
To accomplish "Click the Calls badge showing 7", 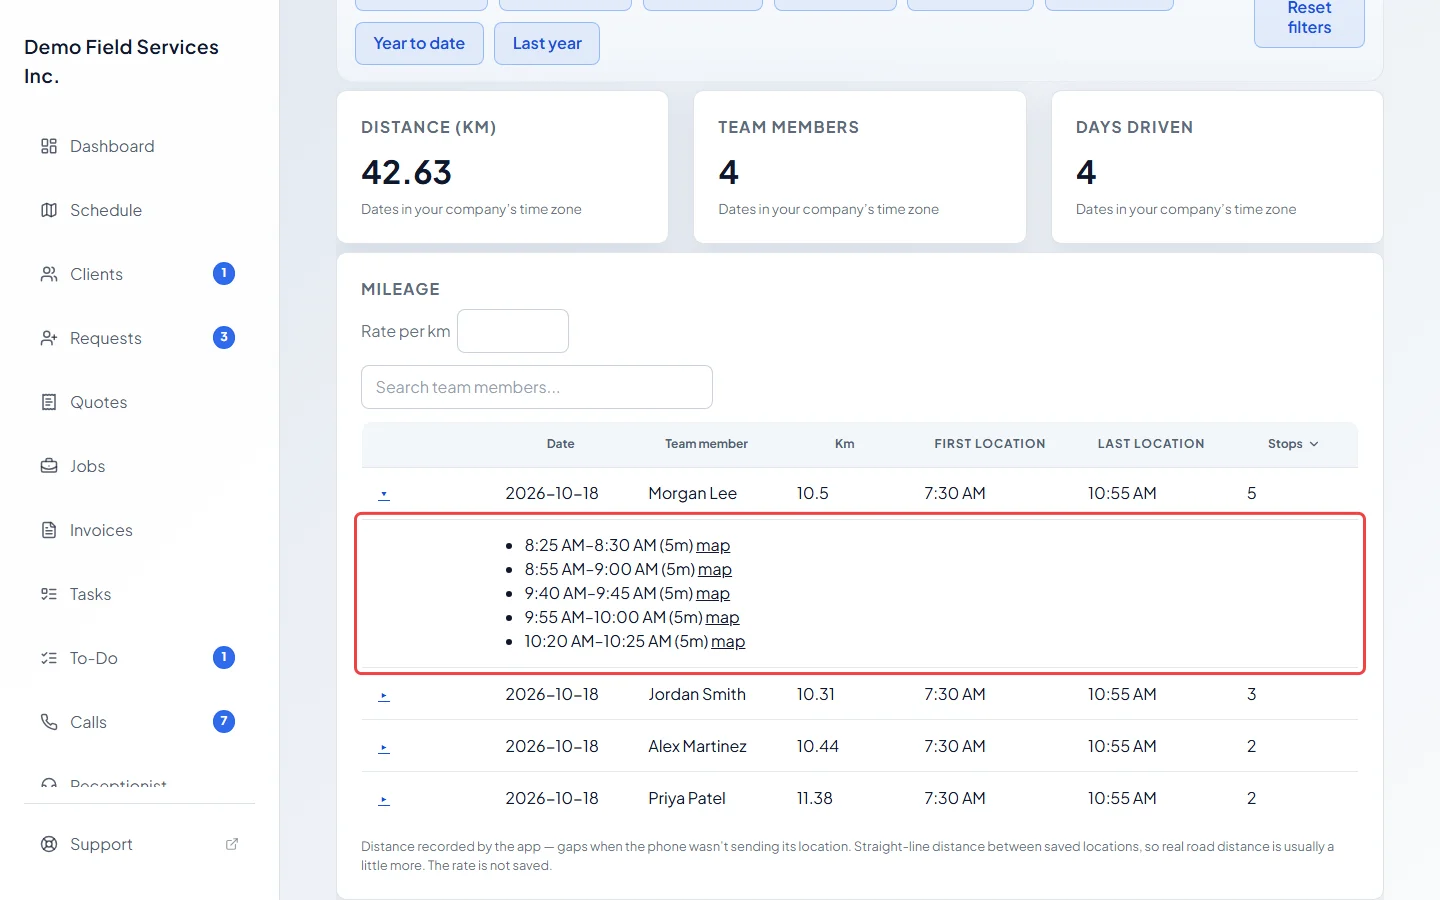I will point(224,721).
